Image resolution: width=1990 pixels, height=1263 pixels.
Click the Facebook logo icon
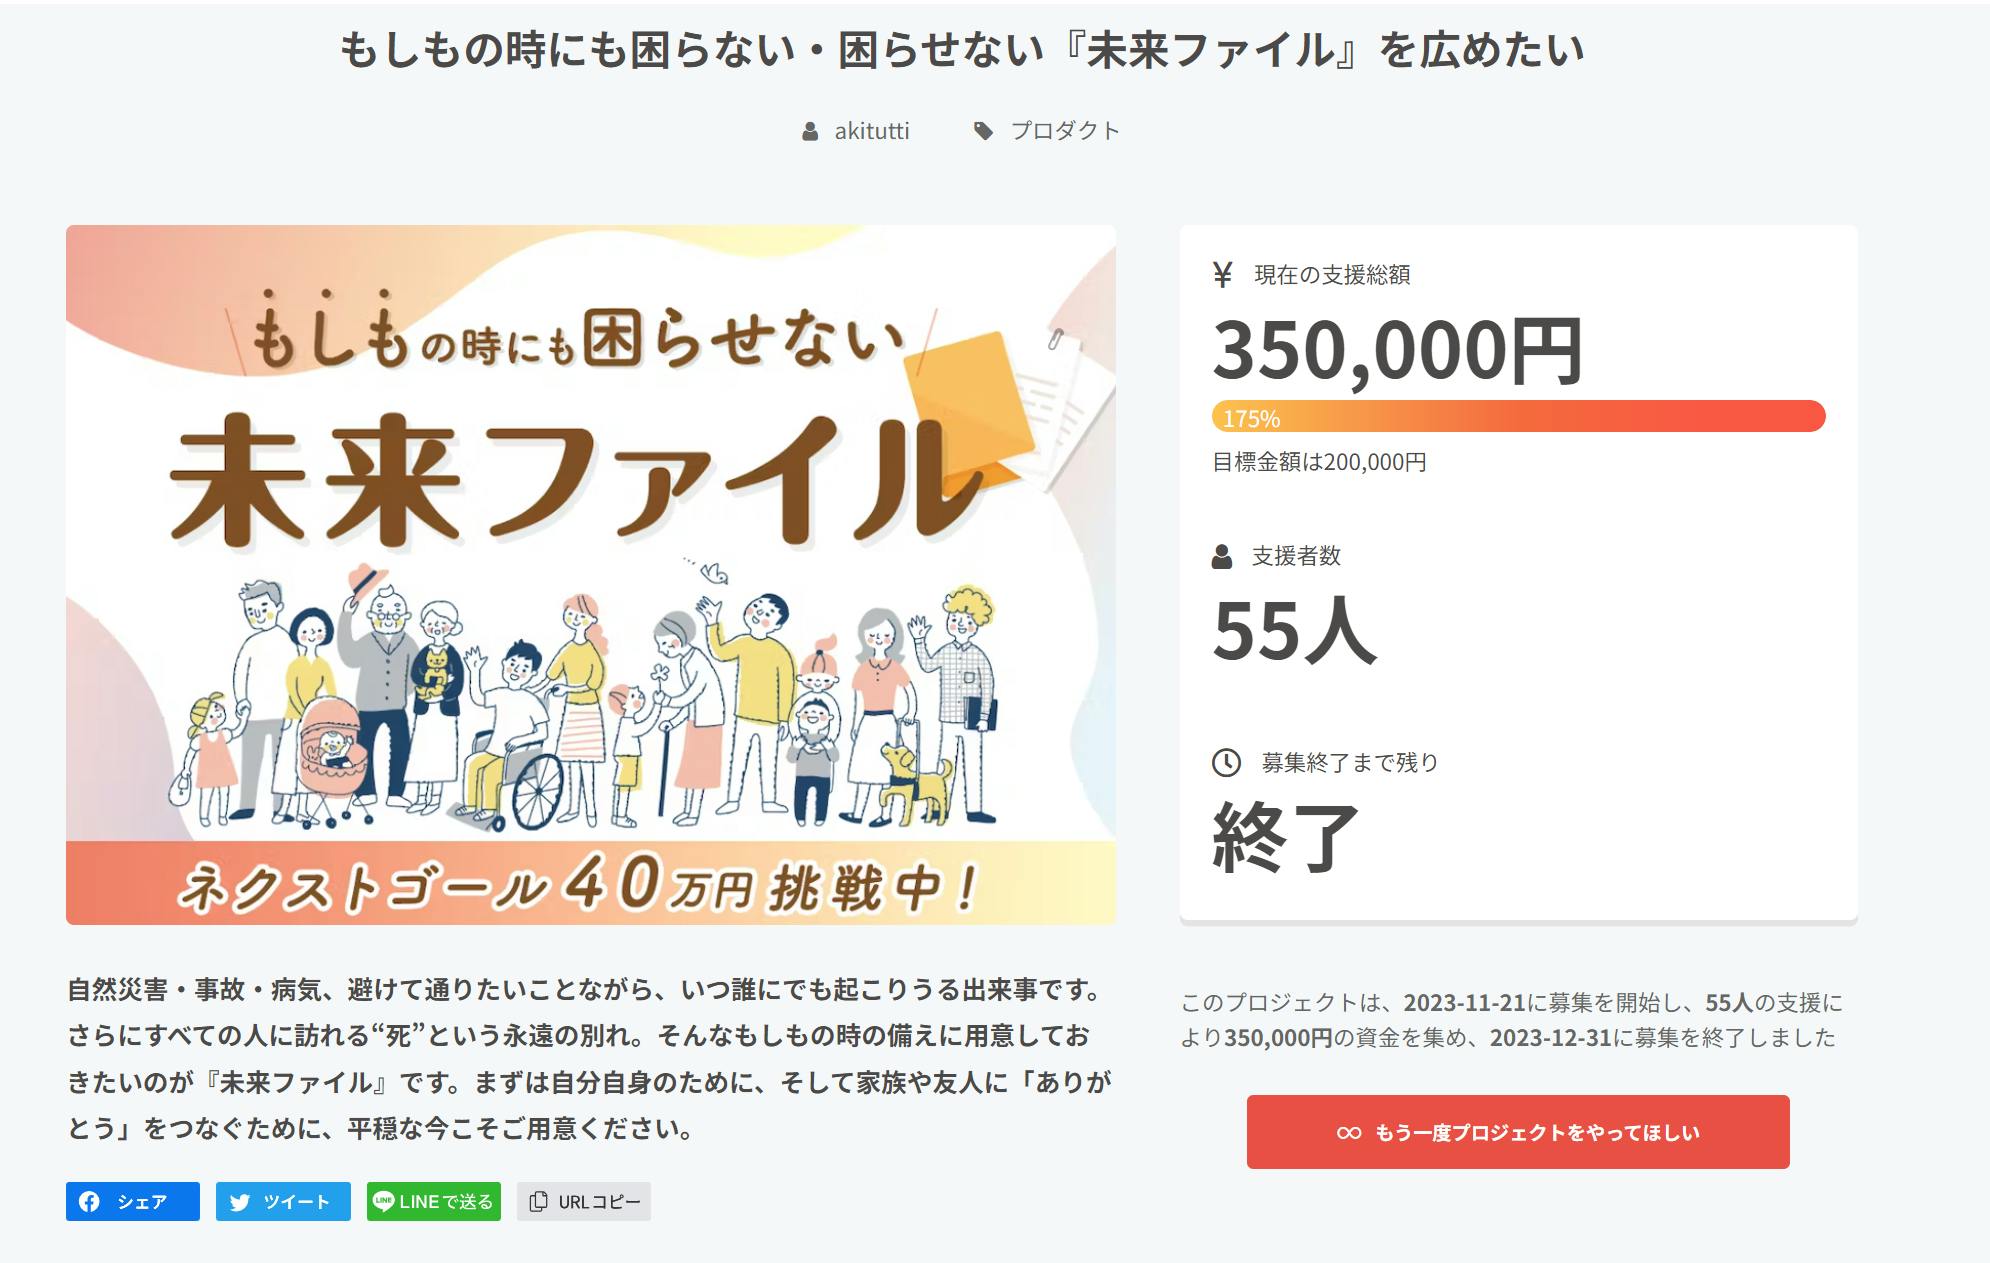89,1201
